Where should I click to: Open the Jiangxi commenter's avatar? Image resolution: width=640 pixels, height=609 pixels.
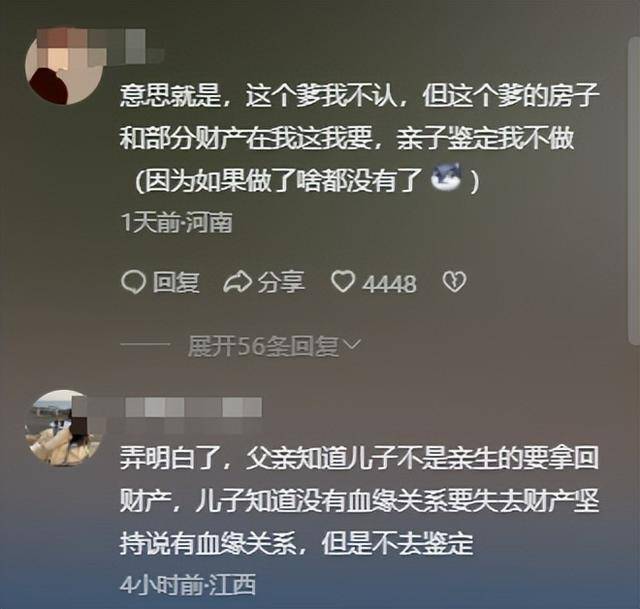(x=63, y=428)
